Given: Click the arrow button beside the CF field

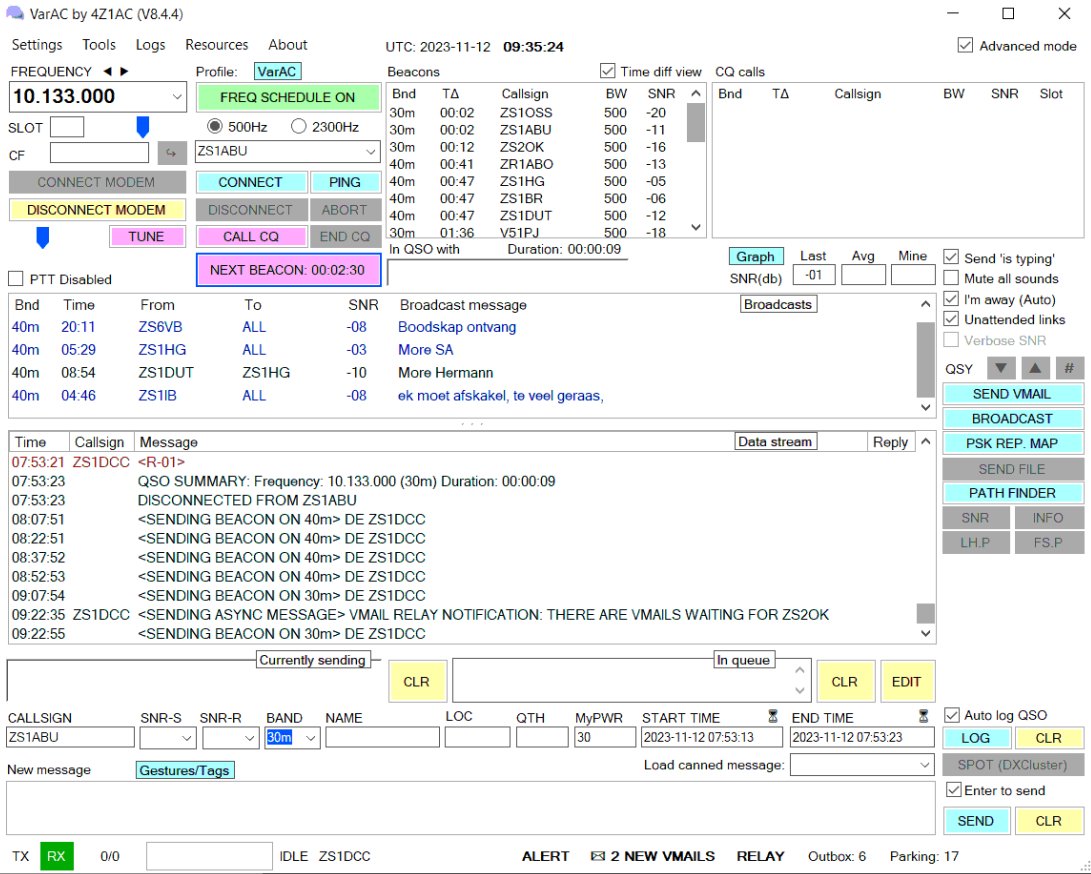Looking at the screenshot, I should pos(172,153).
